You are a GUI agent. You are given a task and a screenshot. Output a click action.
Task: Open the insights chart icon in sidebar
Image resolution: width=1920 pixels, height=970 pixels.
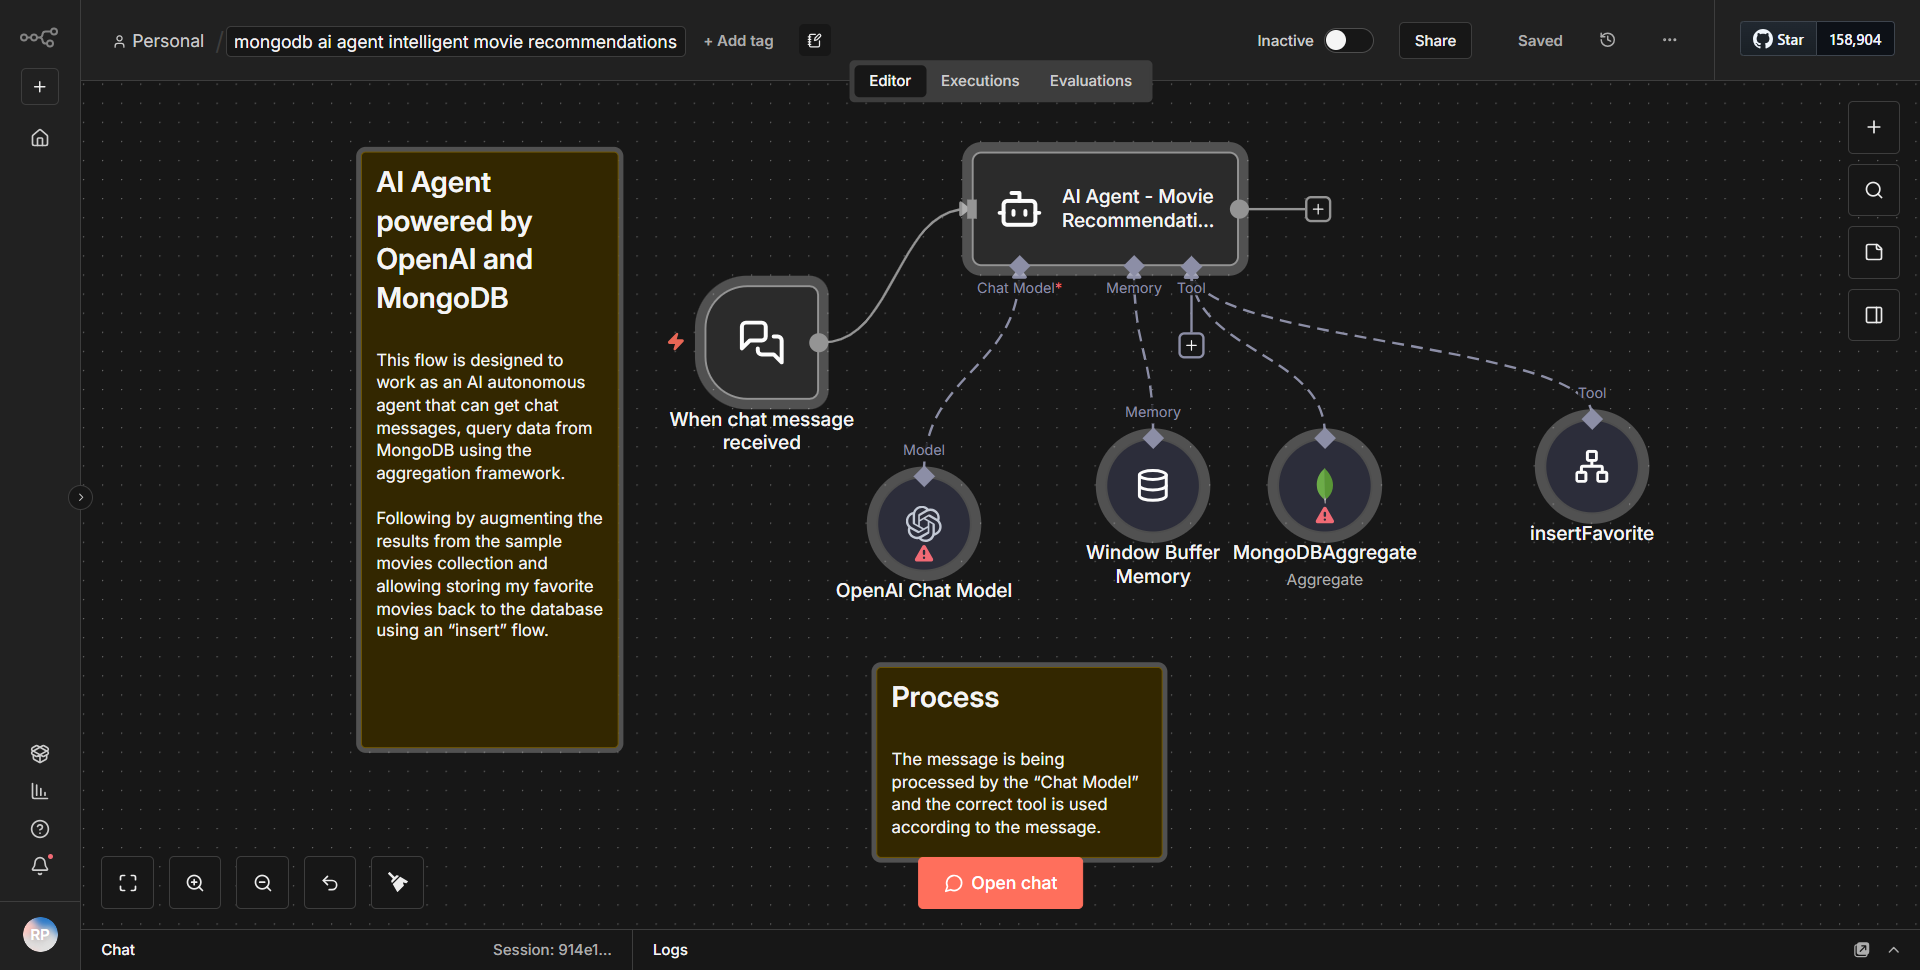pos(40,791)
